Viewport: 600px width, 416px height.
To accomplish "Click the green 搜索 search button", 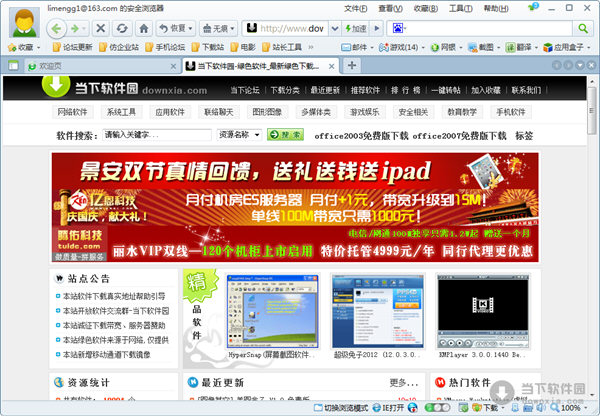I will coord(284,134).
